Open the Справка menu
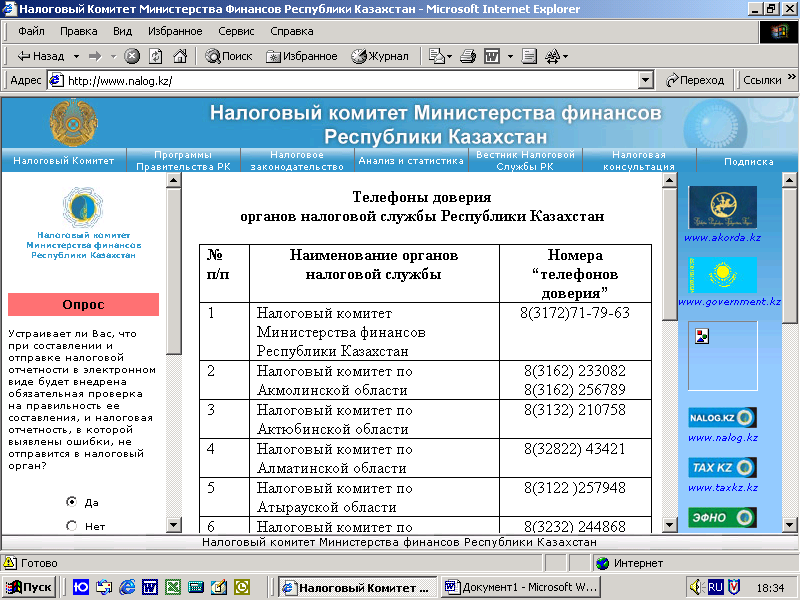 pos(291,31)
